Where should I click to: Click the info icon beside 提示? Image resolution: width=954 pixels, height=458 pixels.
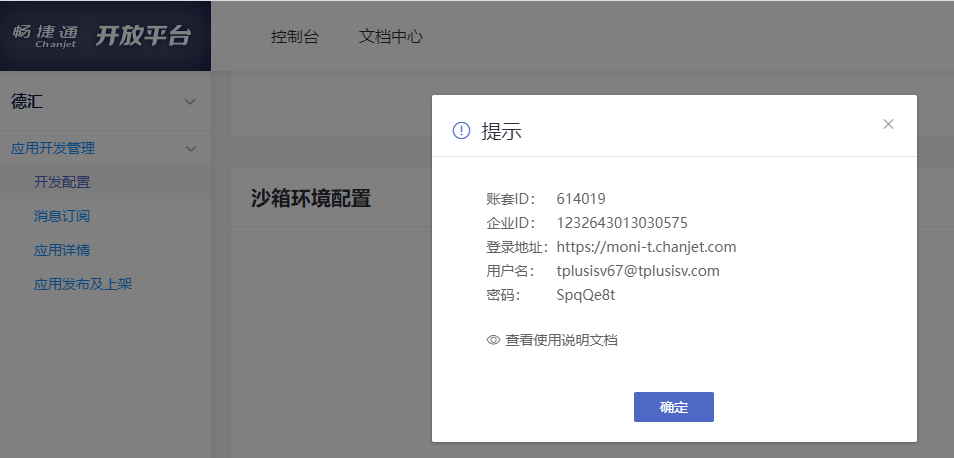pos(462,130)
